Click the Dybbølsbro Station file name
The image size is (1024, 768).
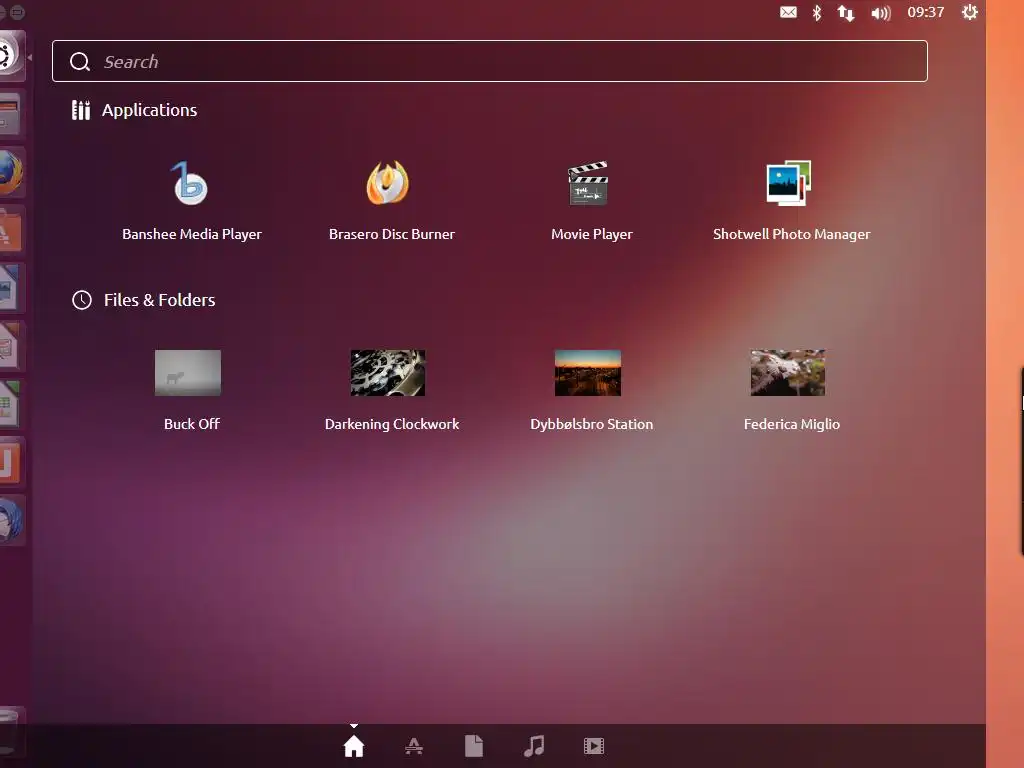pos(592,424)
